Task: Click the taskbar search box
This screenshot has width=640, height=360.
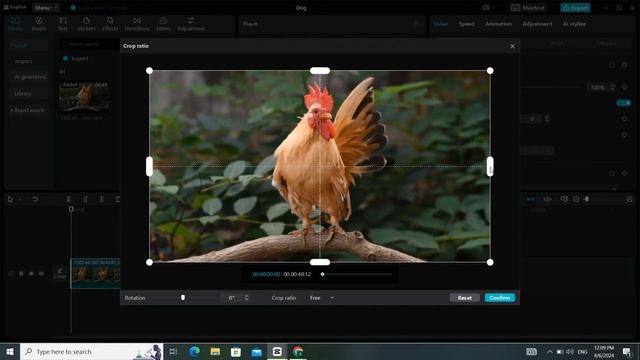Action: (91, 351)
